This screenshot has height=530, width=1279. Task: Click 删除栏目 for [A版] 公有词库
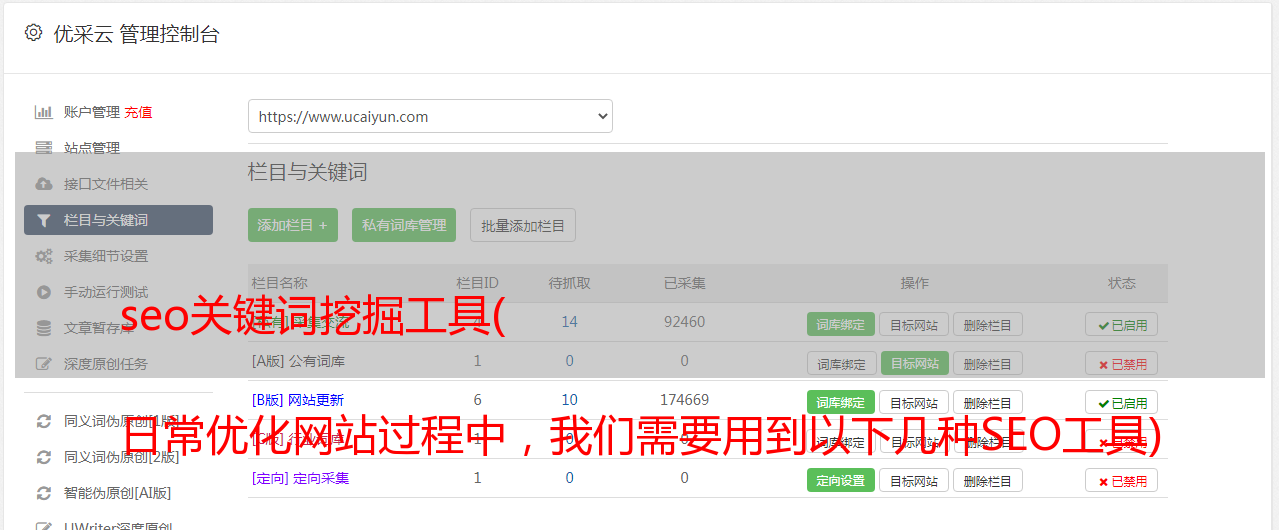987,363
